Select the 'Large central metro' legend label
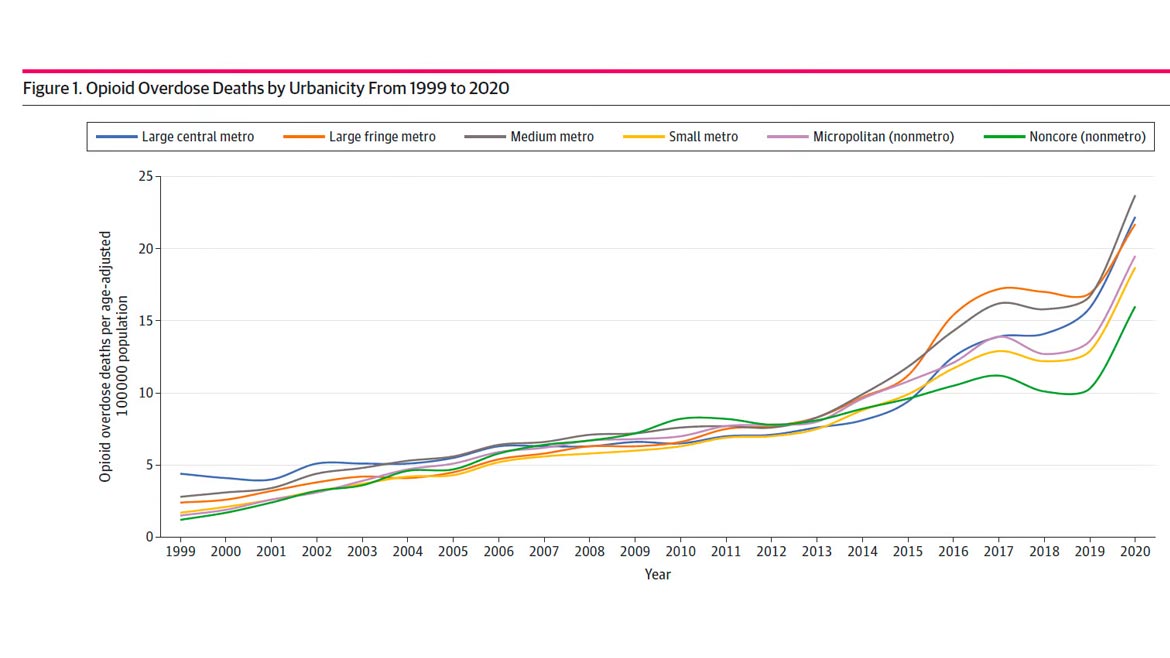 click(198, 137)
